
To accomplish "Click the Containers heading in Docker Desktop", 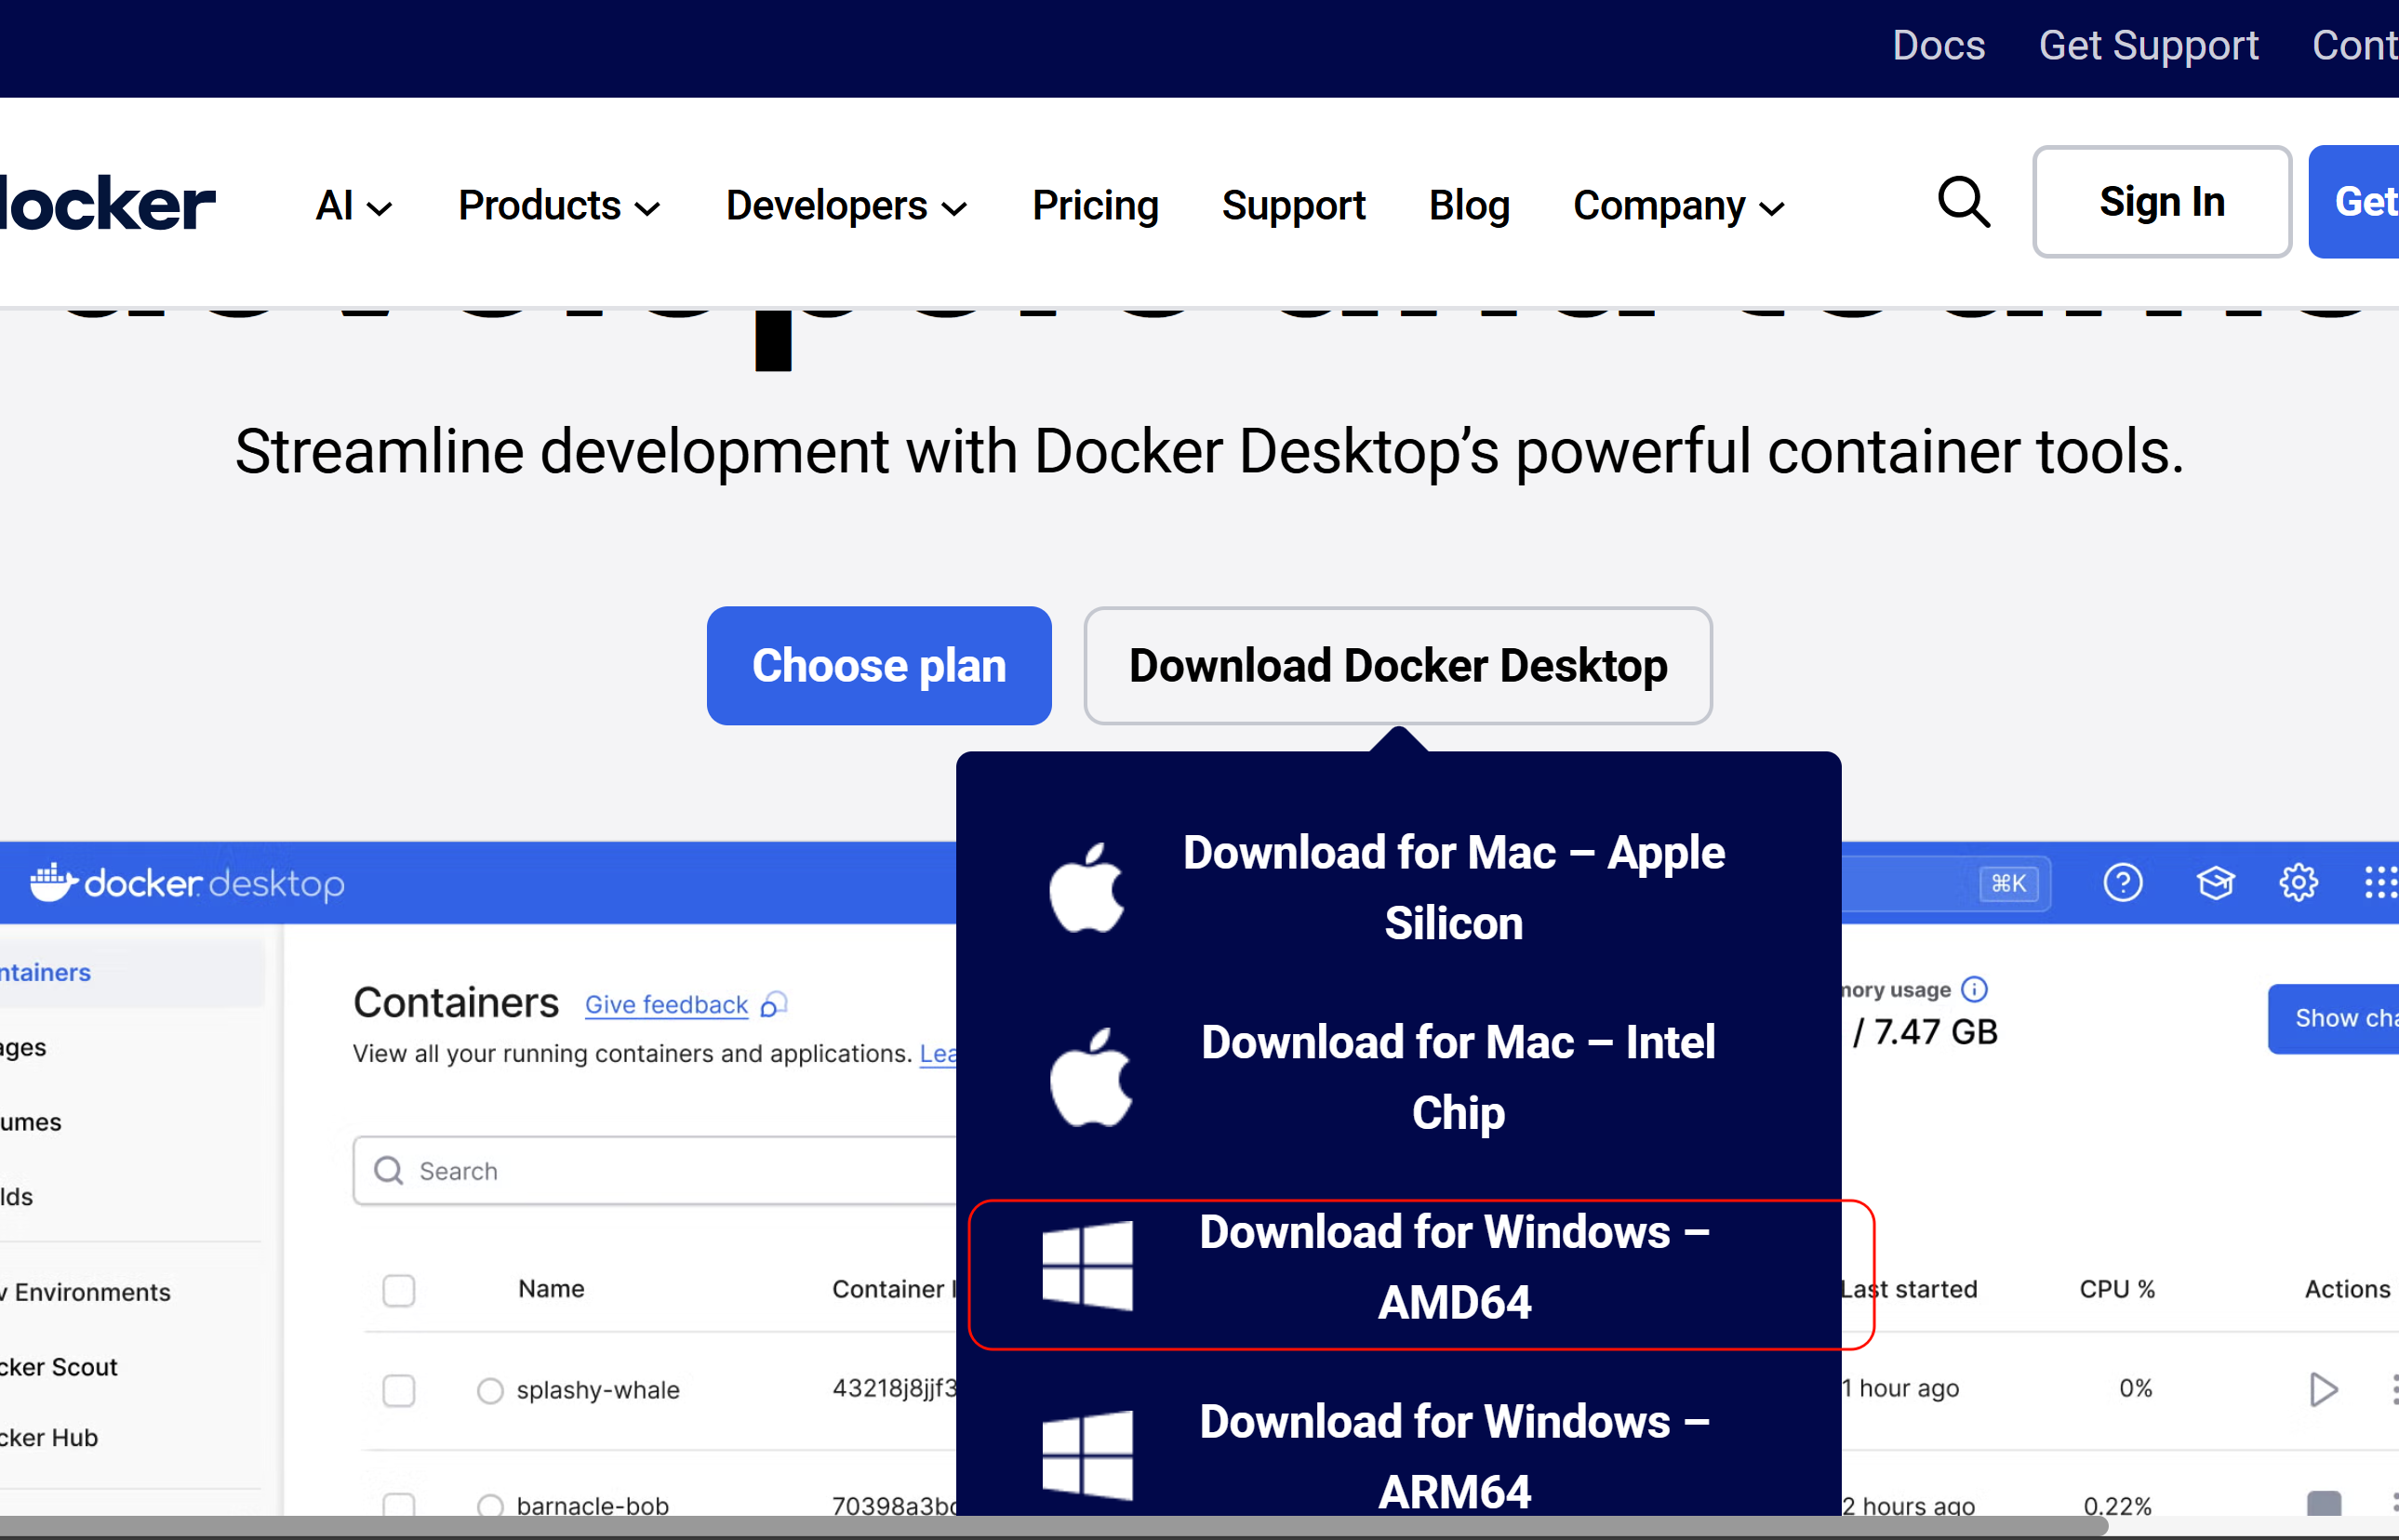I will (456, 1002).
